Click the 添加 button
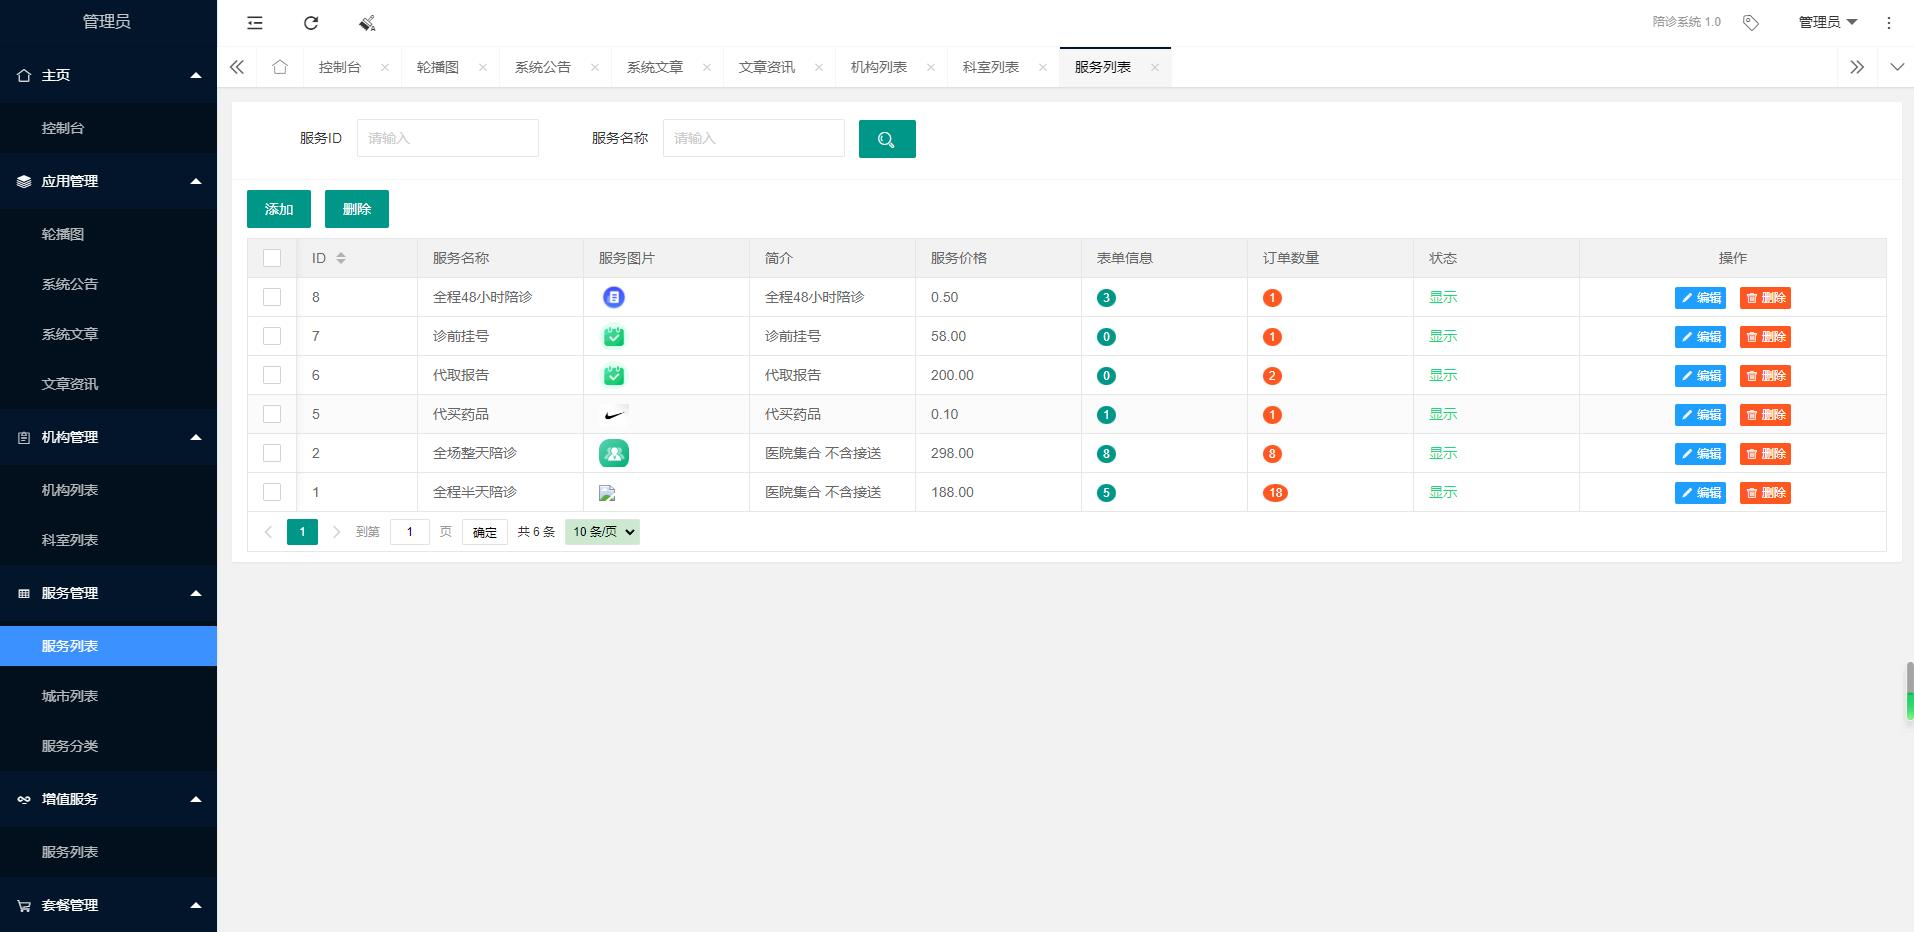1914x932 pixels. point(279,209)
